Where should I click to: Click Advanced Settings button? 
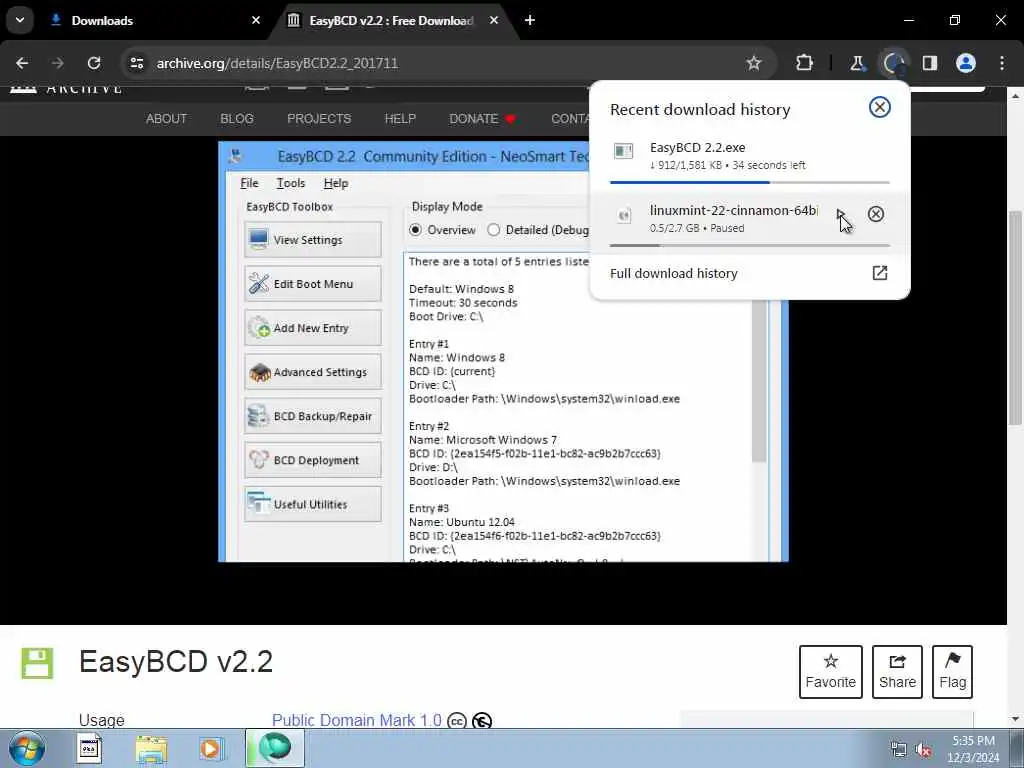(313, 372)
